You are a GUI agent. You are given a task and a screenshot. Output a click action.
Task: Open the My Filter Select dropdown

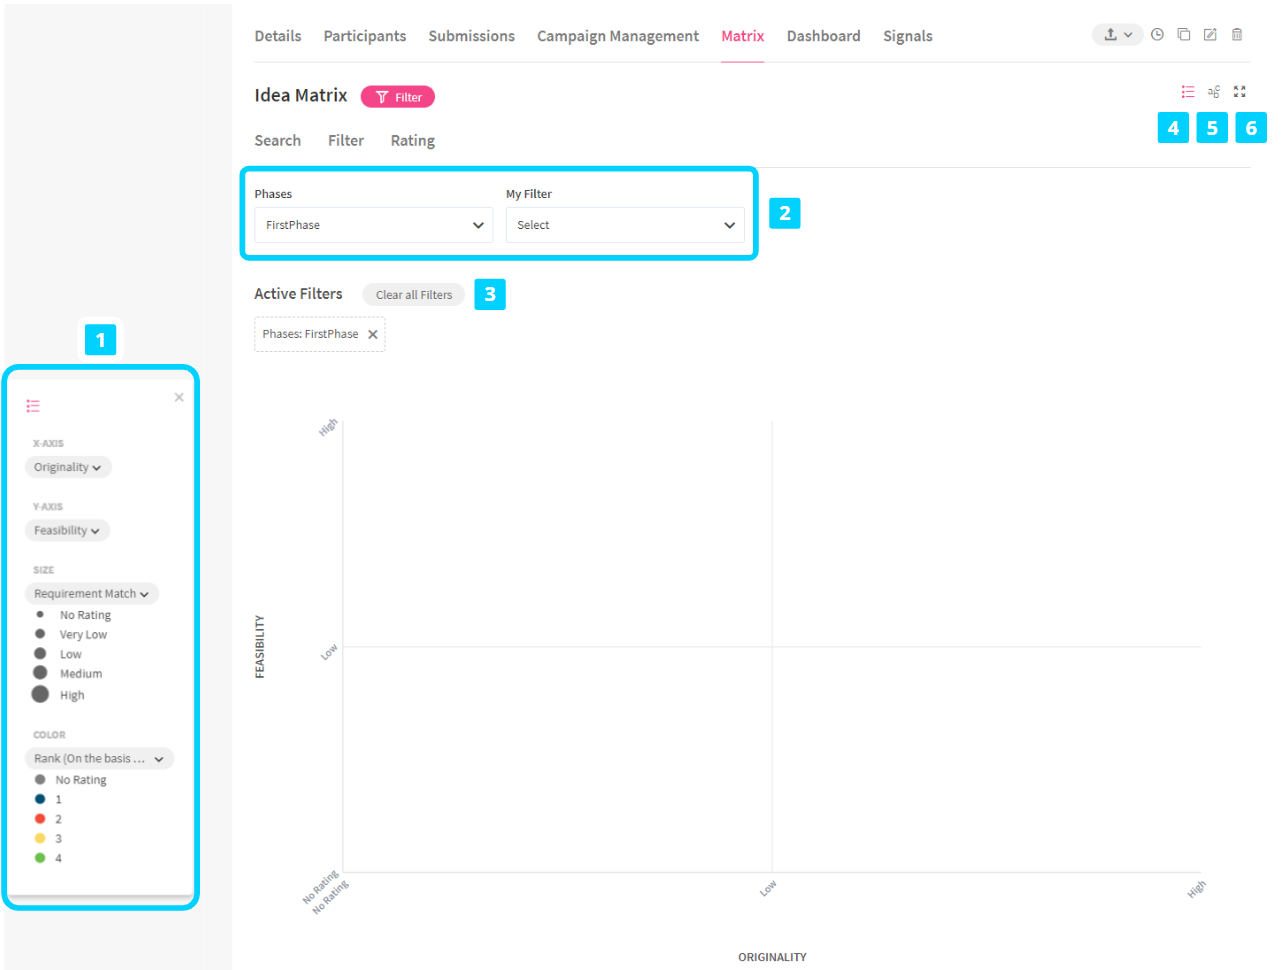[x=625, y=225]
